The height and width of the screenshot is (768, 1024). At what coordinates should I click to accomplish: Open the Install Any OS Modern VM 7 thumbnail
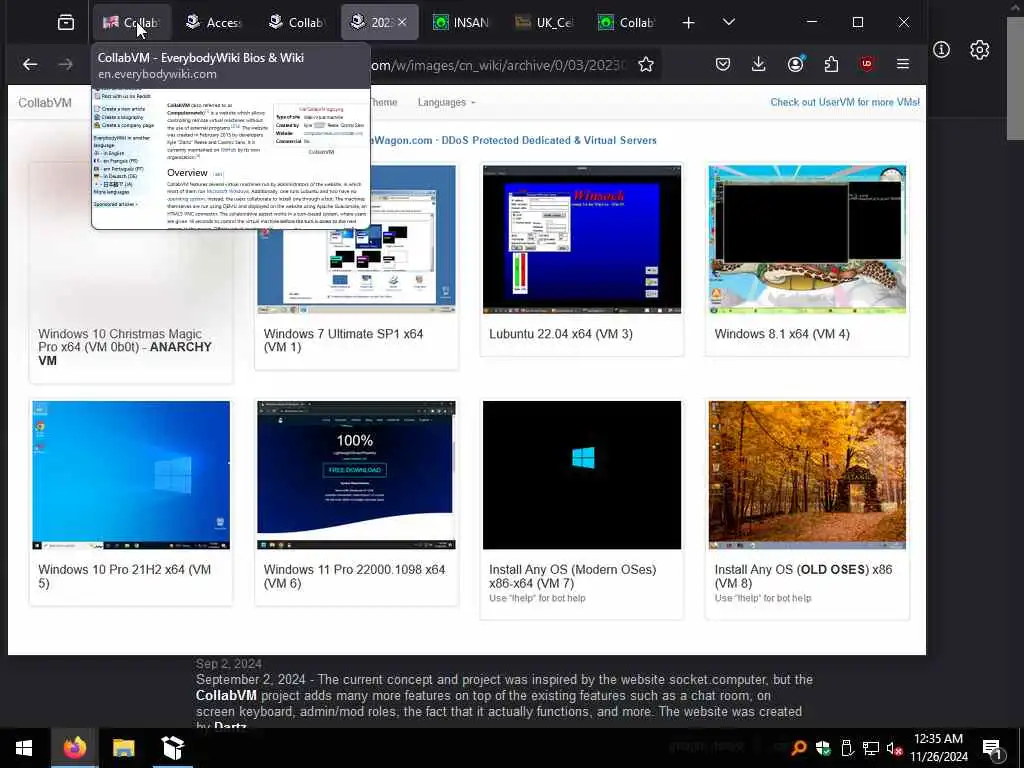click(582, 475)
